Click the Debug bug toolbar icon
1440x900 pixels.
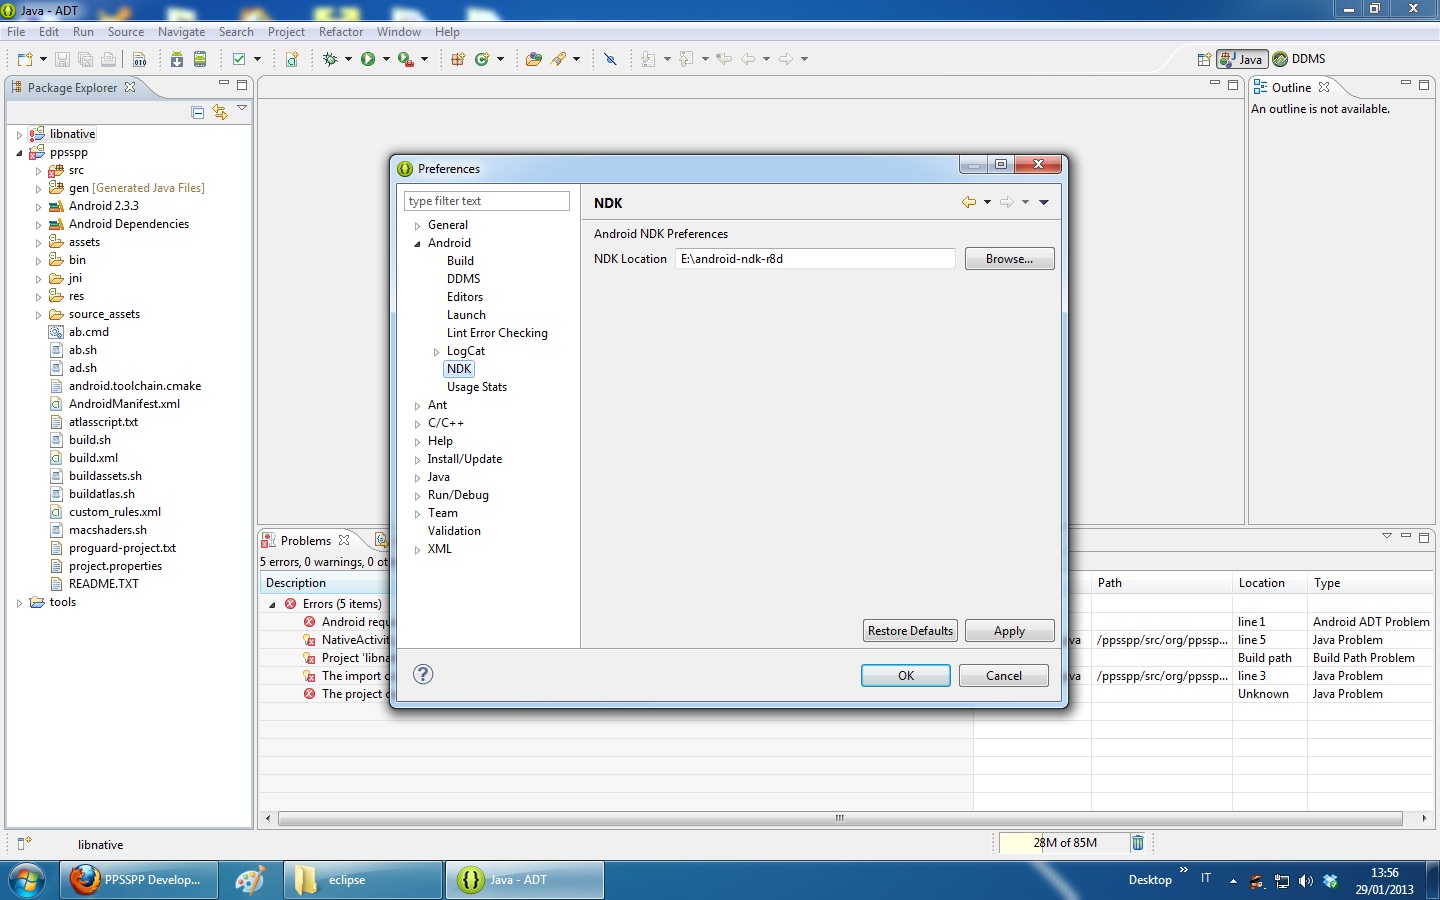[330, 59]
